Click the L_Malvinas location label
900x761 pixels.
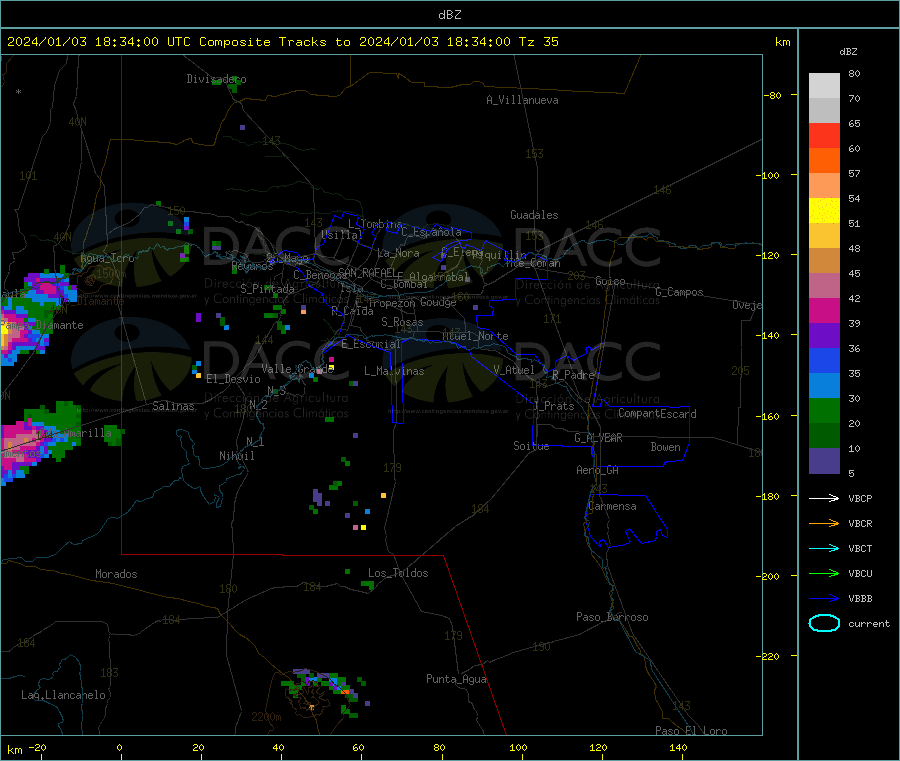coord(394,371)
